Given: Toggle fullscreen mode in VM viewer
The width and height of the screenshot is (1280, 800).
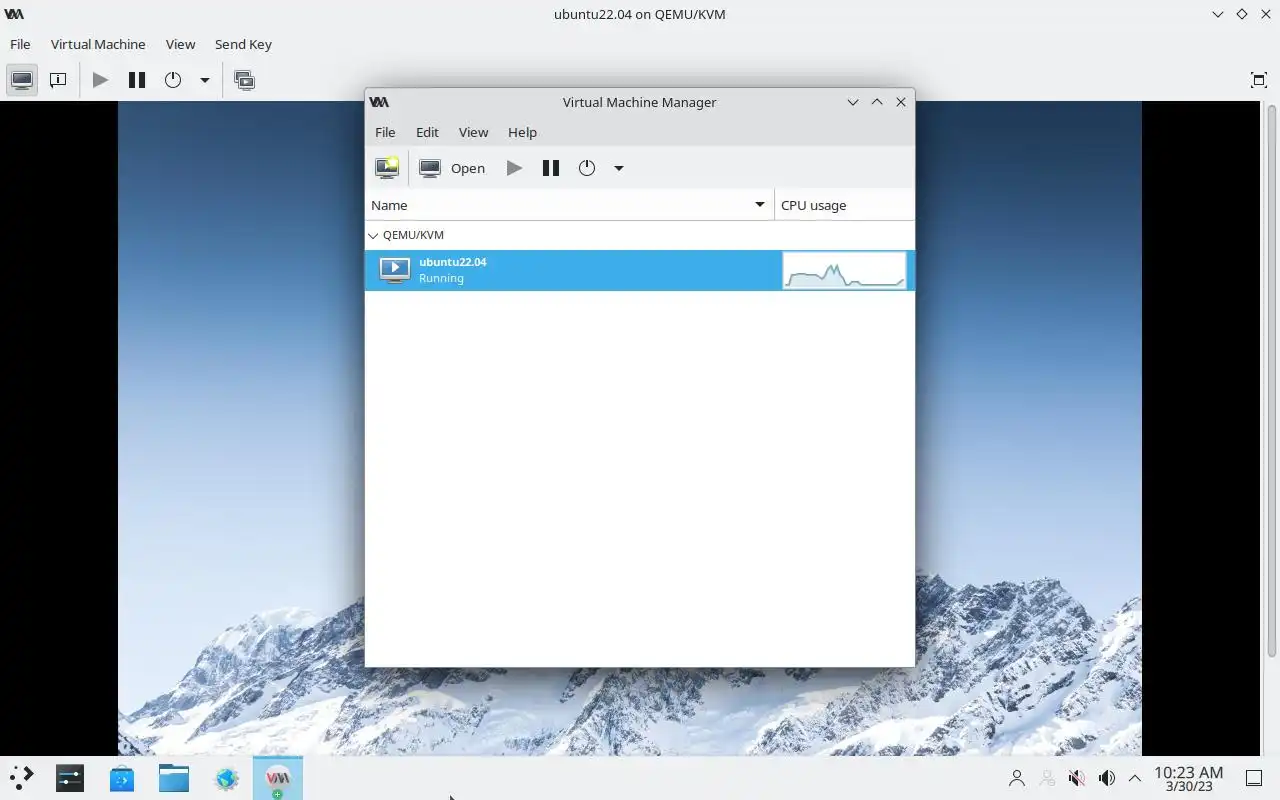Looking at the screenshot, I should click(1259, 80).
